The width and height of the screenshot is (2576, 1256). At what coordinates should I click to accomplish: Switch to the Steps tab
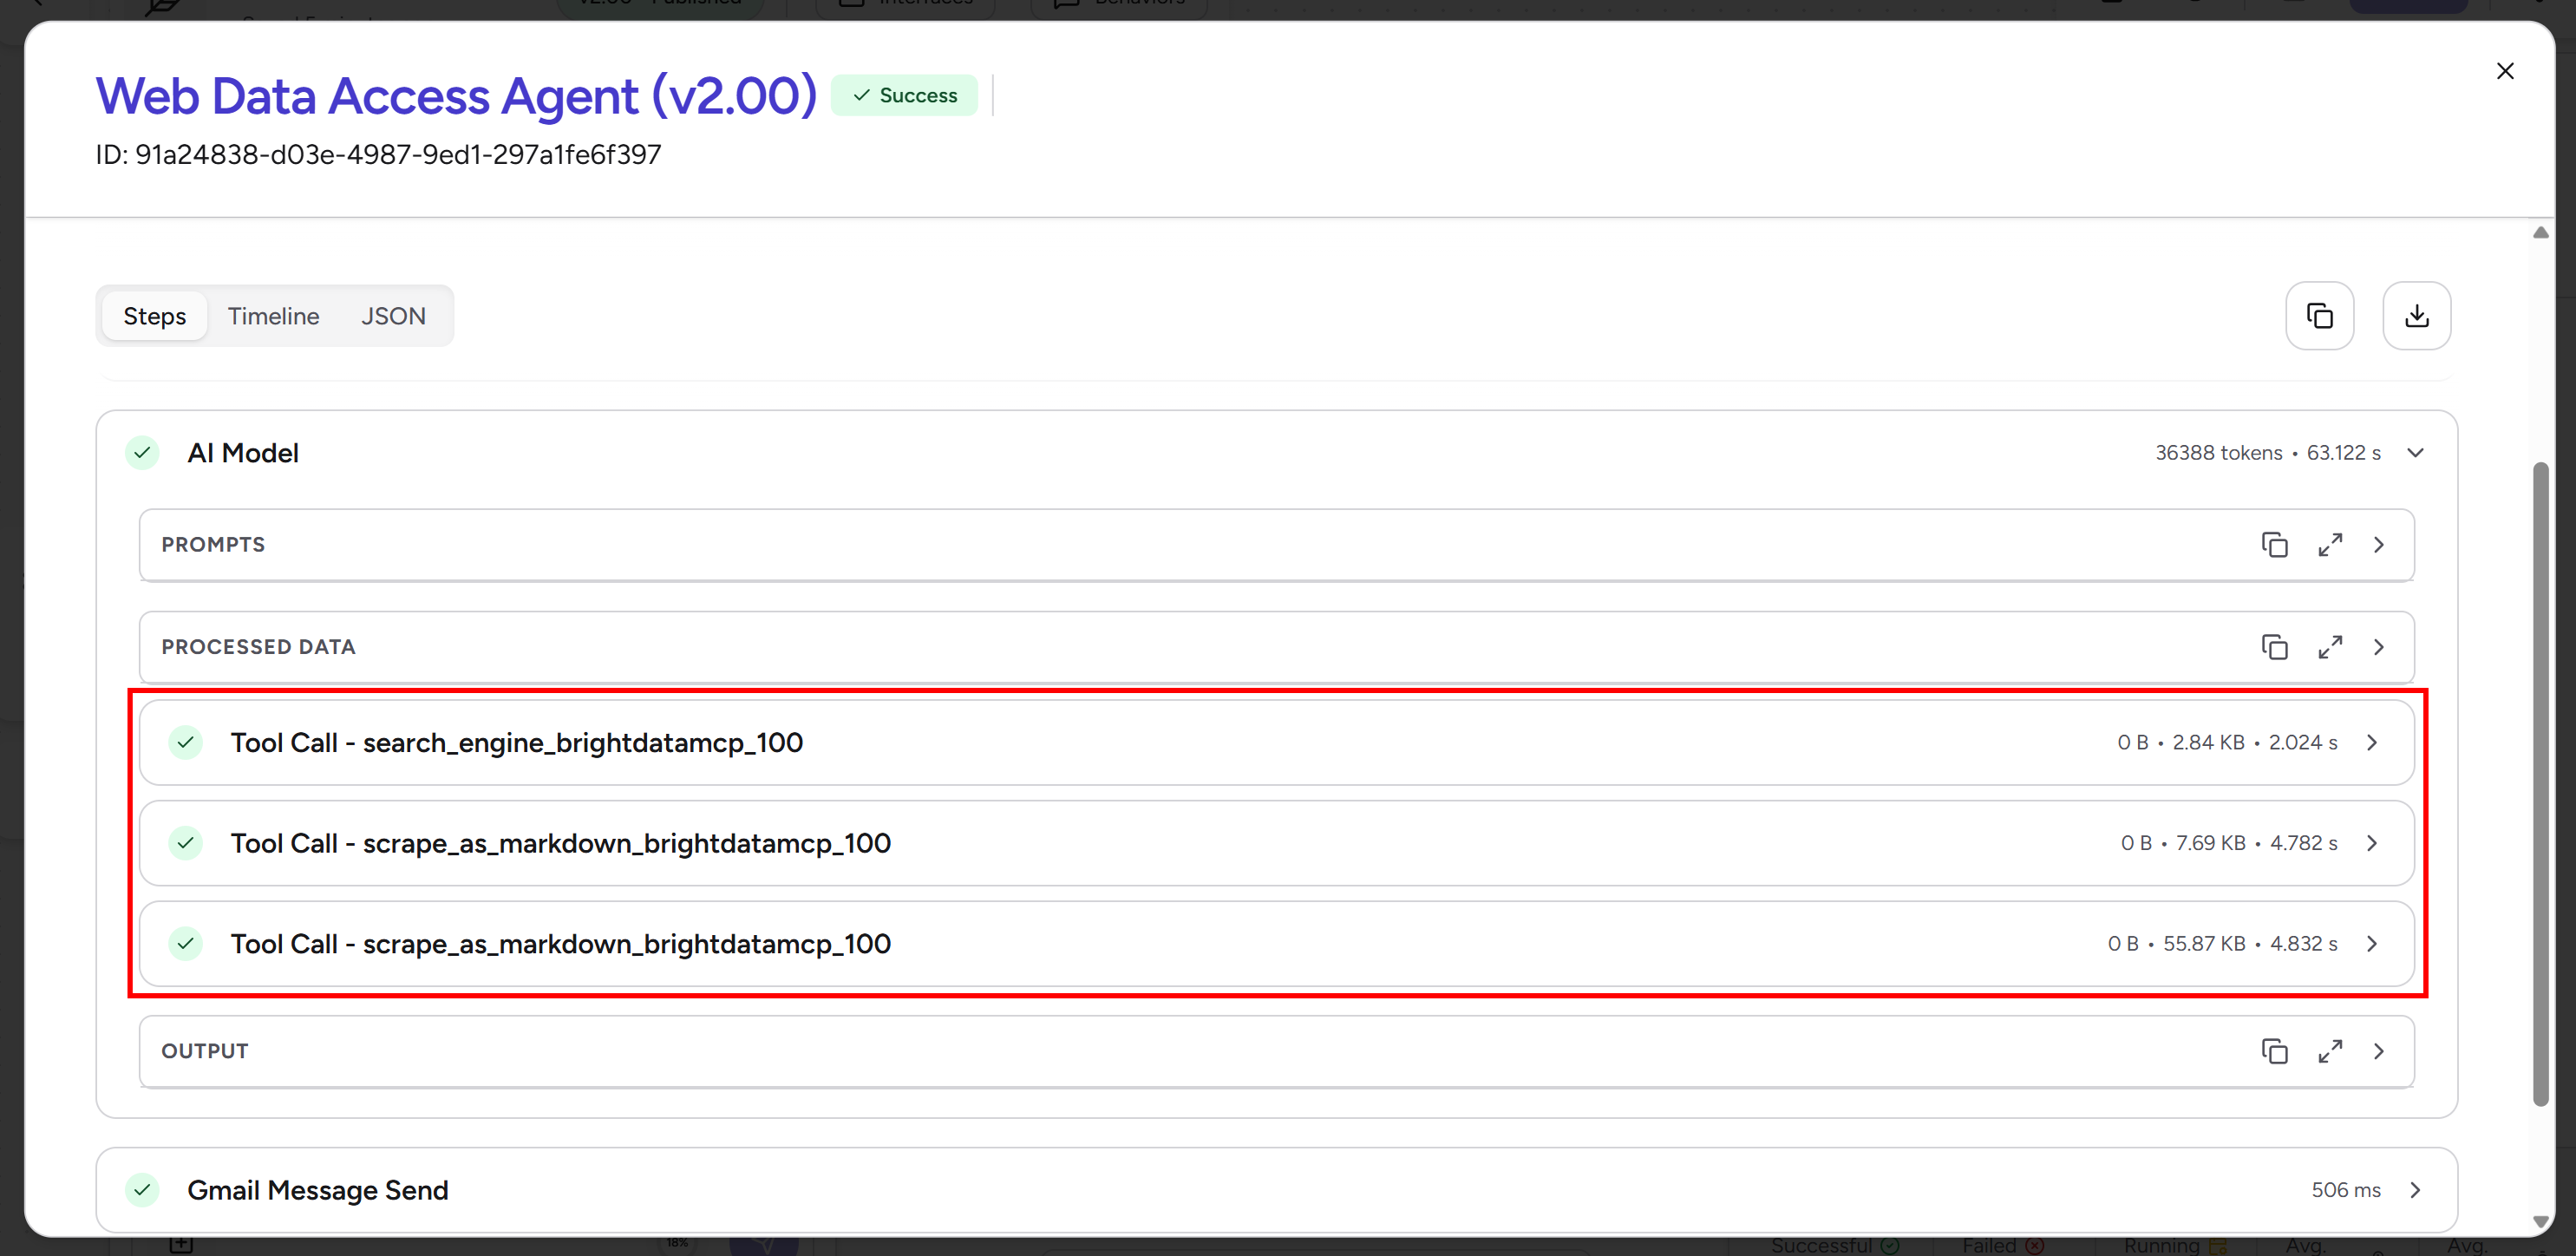tap(154, 316)
